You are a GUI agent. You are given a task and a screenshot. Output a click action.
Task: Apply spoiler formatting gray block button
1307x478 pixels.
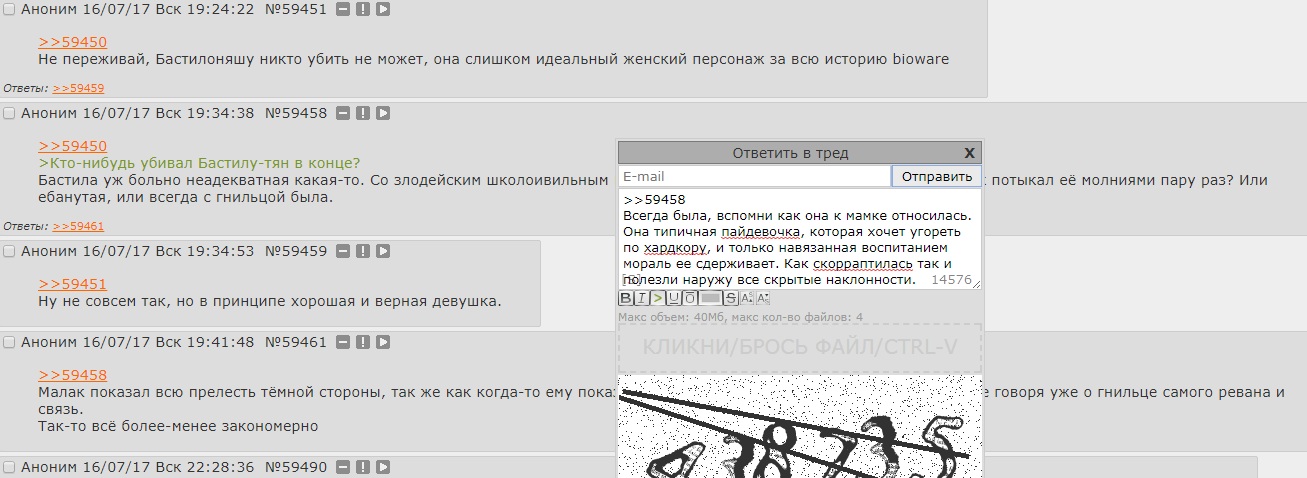tap(710, 298)
